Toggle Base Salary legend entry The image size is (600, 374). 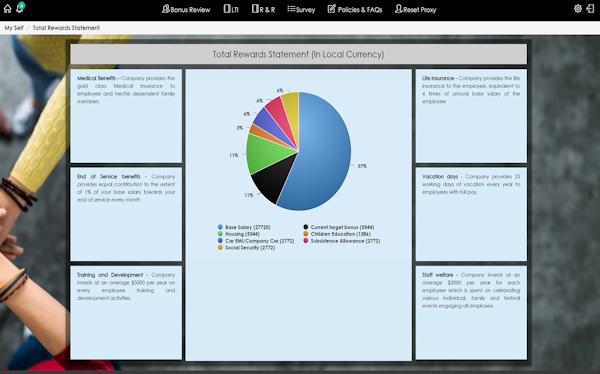point(244,227)
